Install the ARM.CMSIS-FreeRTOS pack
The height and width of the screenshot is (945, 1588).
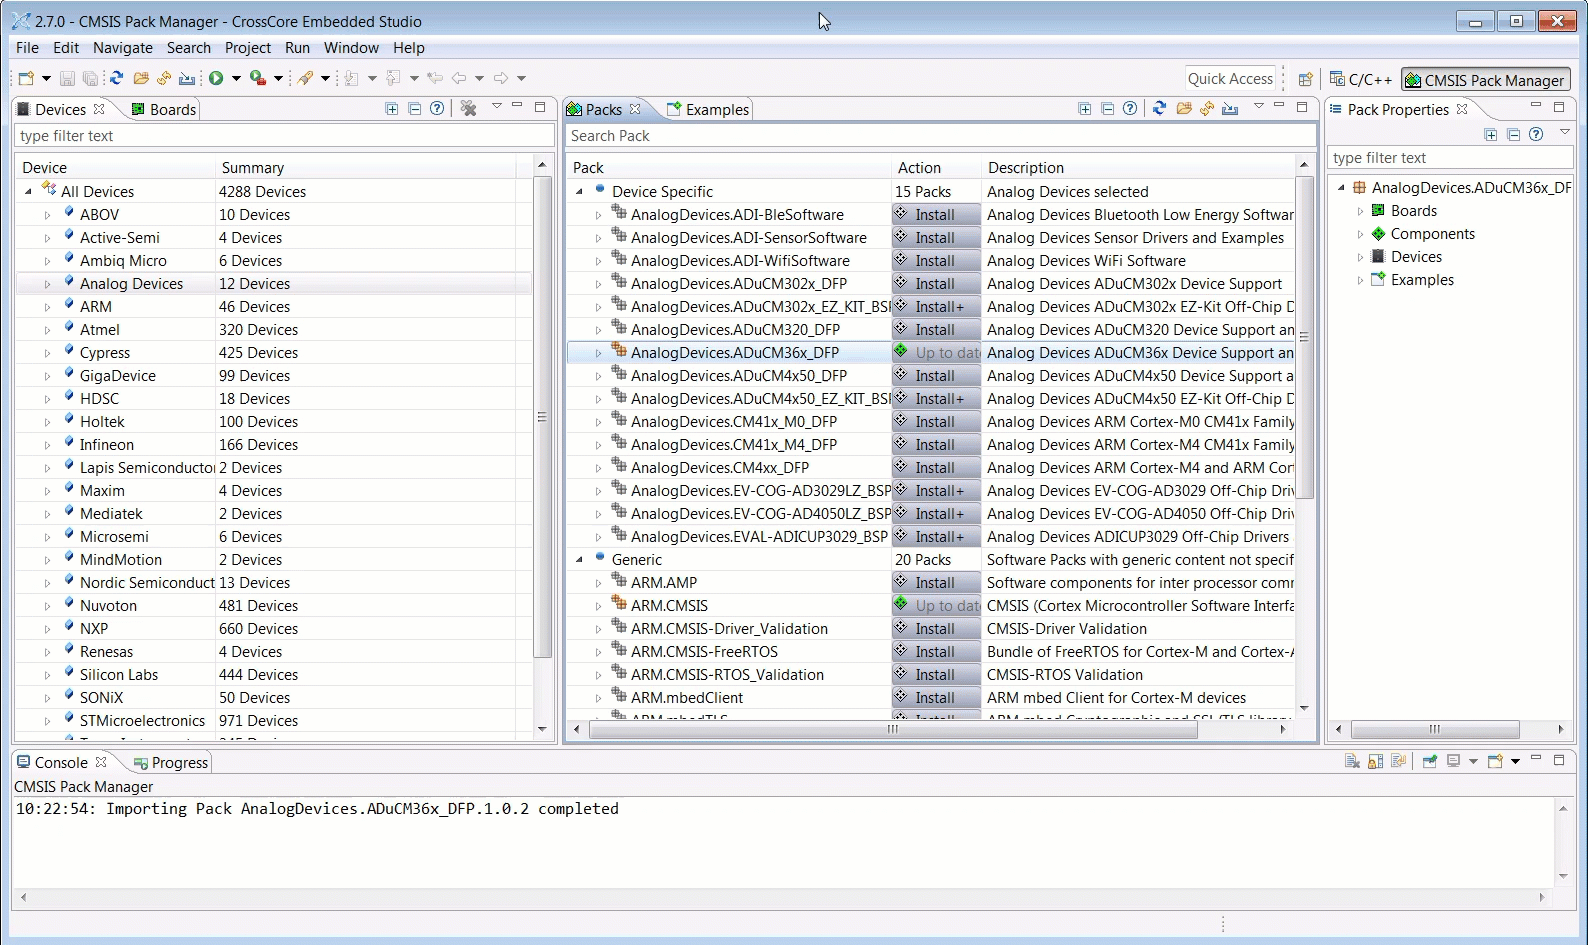point(936,652)
